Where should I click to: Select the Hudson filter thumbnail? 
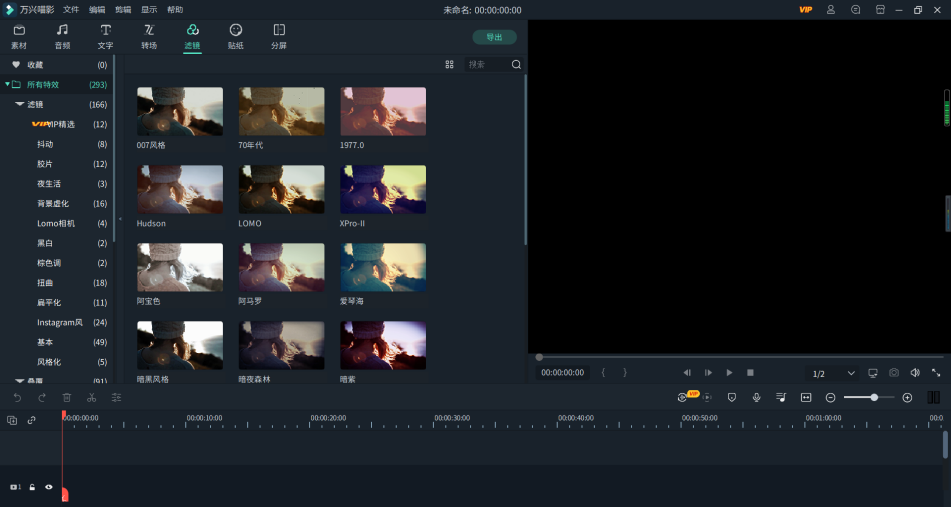click(x=180, y=189)
